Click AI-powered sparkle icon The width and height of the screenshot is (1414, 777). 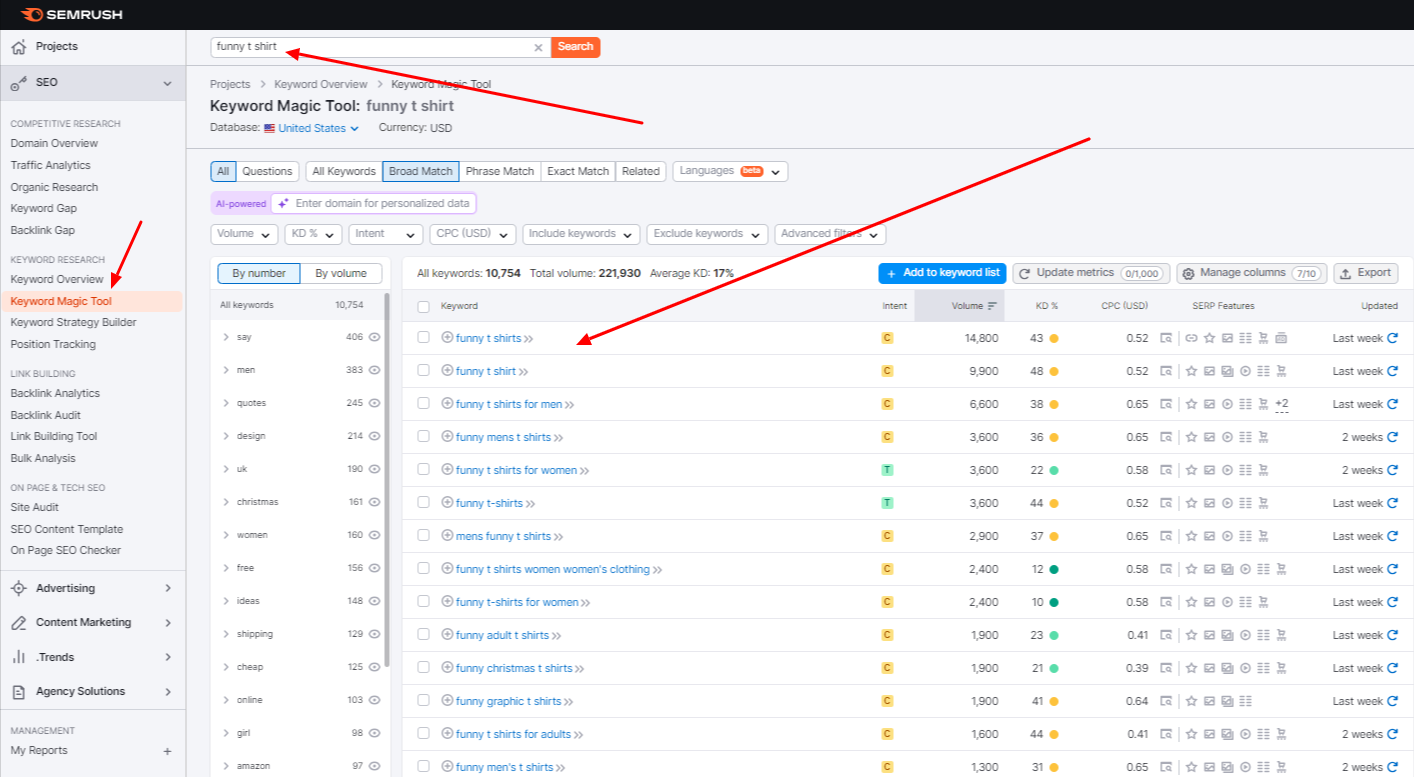point(284,203)
